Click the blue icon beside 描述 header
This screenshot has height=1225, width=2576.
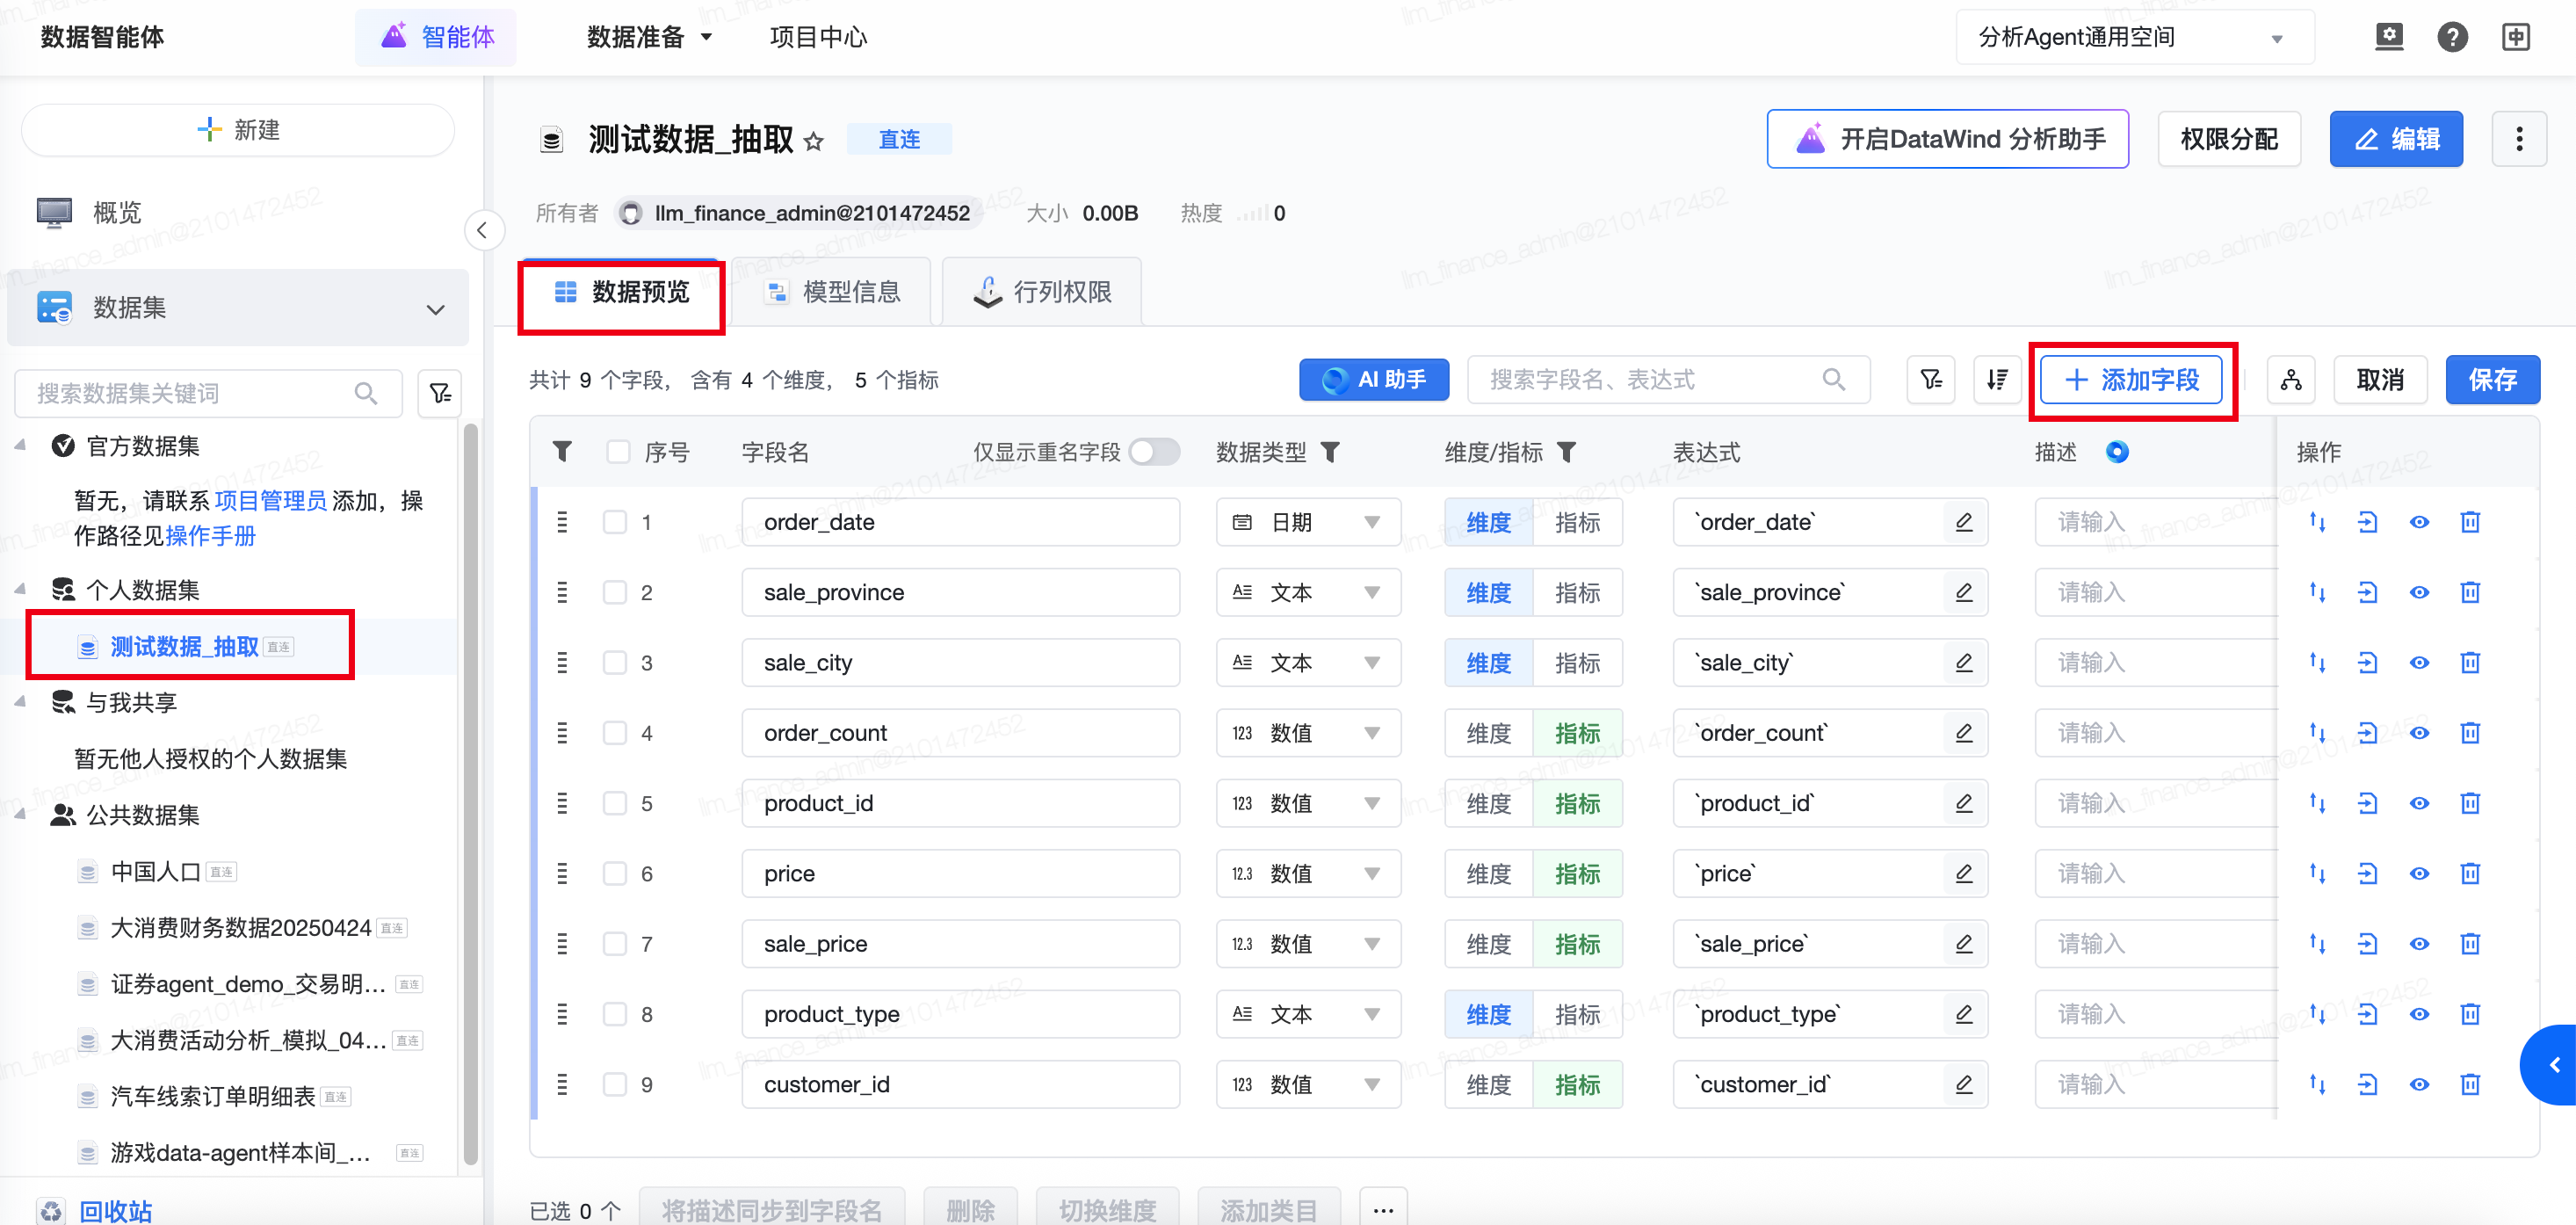(x=2117, y=452)
